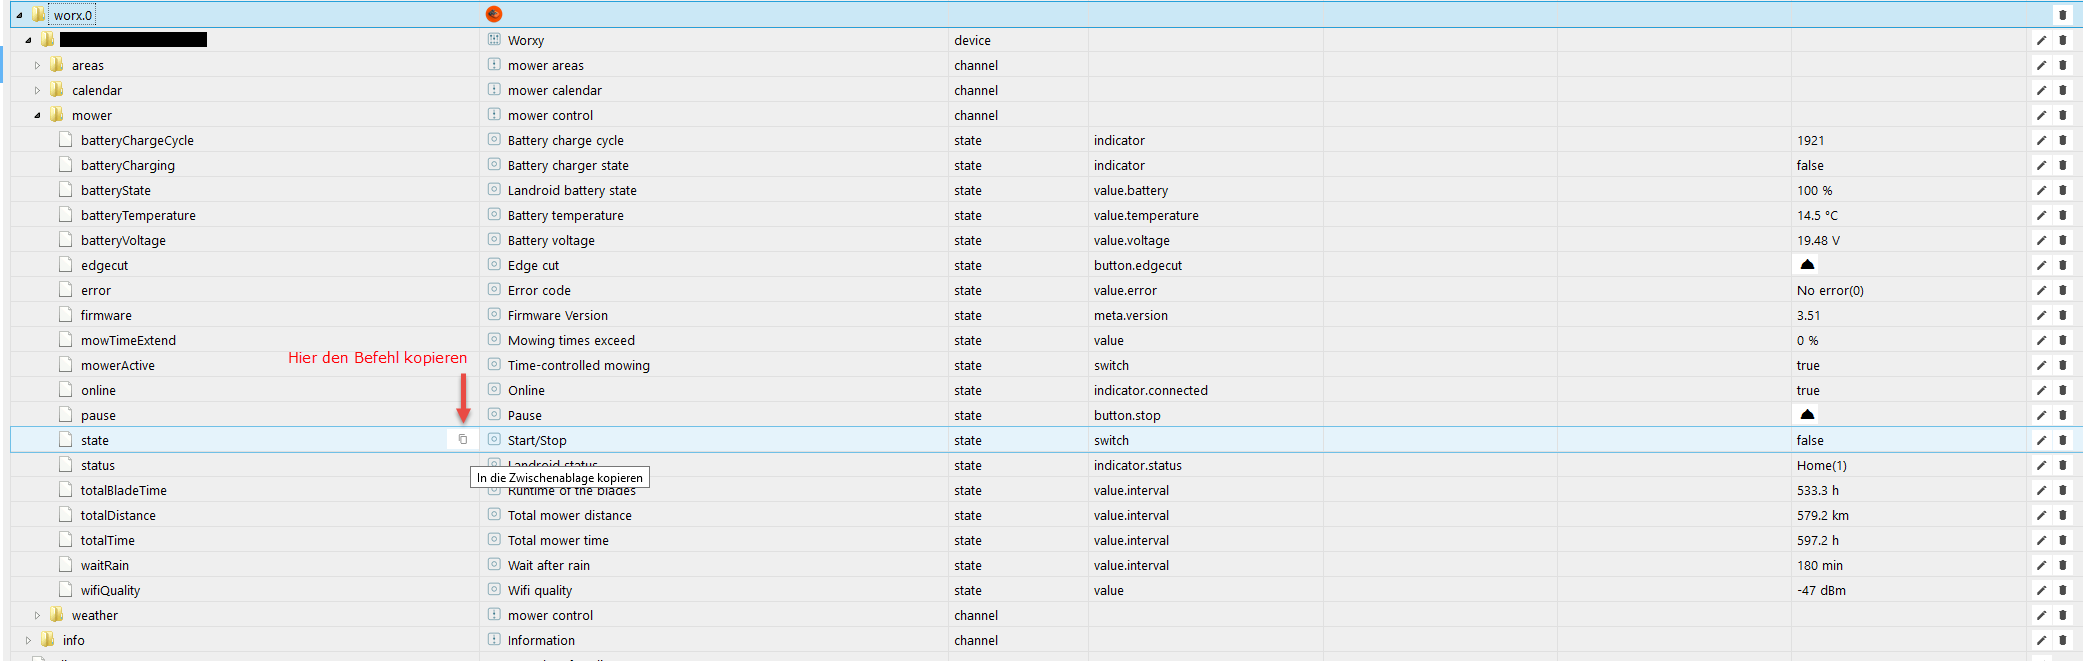Click the orange adapter icon beside worx.0

pos(494,14)
